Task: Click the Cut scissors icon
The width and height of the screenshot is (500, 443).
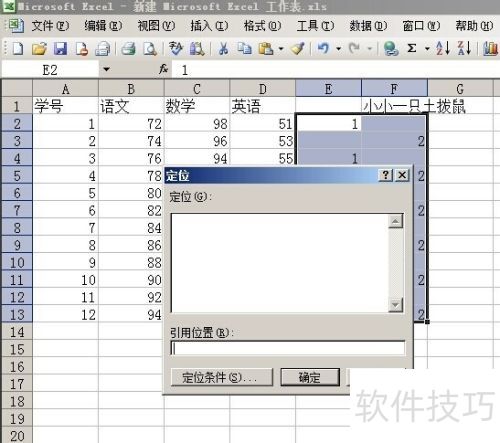Action: [223, 49]
